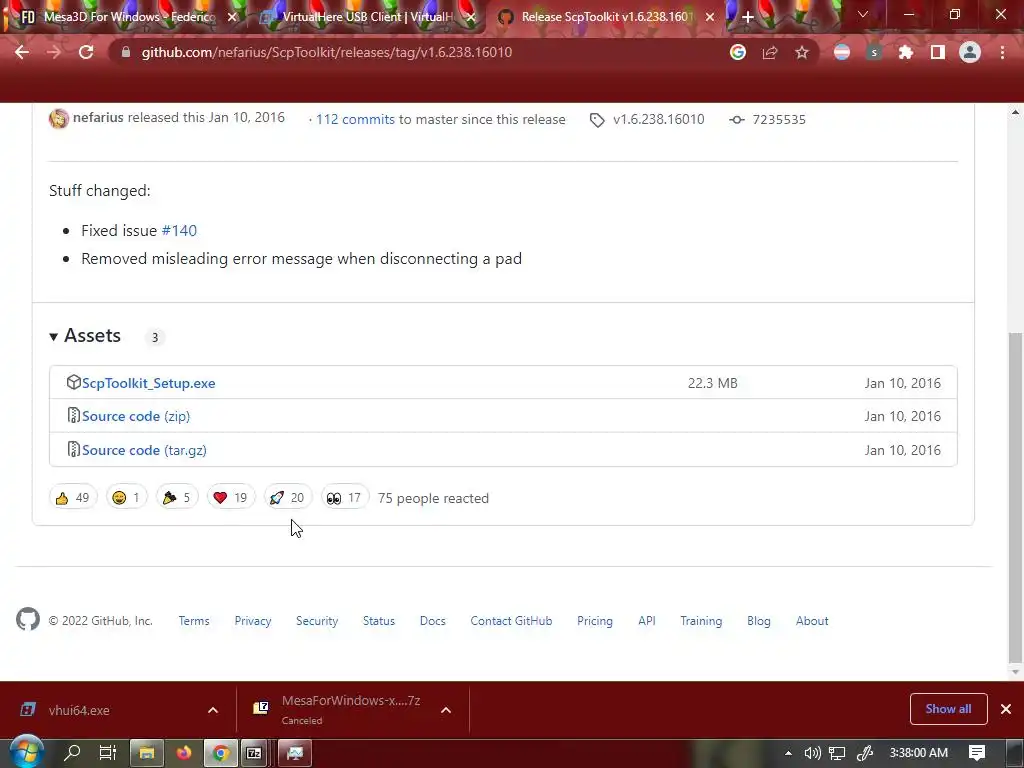The image size is (1024, 768).
Task: Open Blog footer link
Action: [758, 621]
